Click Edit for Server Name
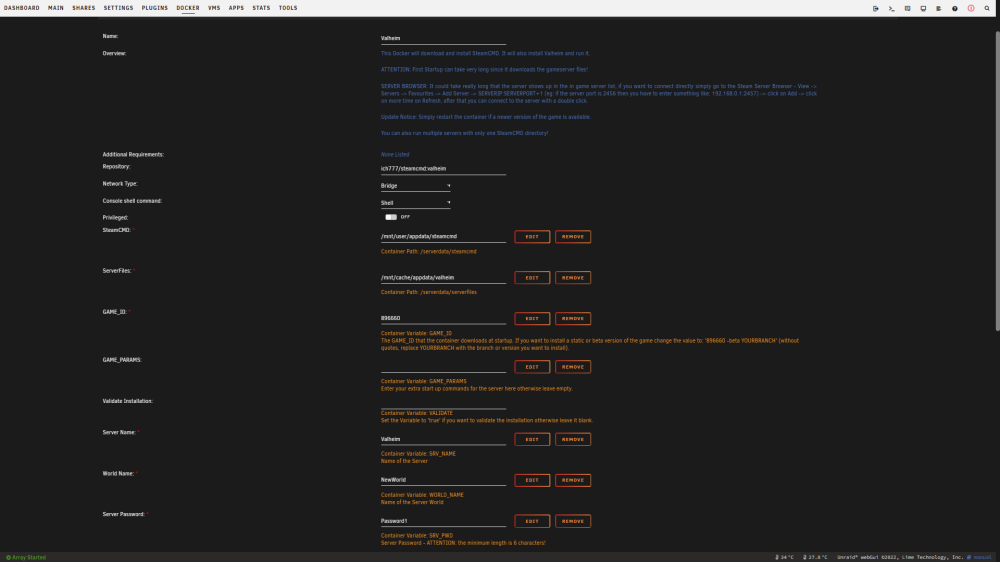Screen dimensions: 1000x562 tap(532, 440)
